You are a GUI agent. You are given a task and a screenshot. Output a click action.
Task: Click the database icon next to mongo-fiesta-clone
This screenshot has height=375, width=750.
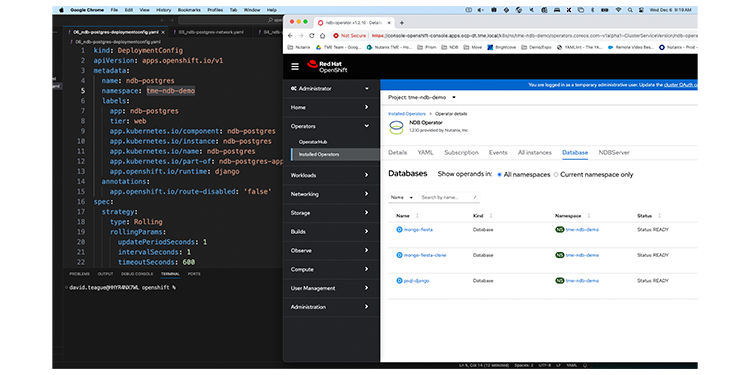pos(399,255)
